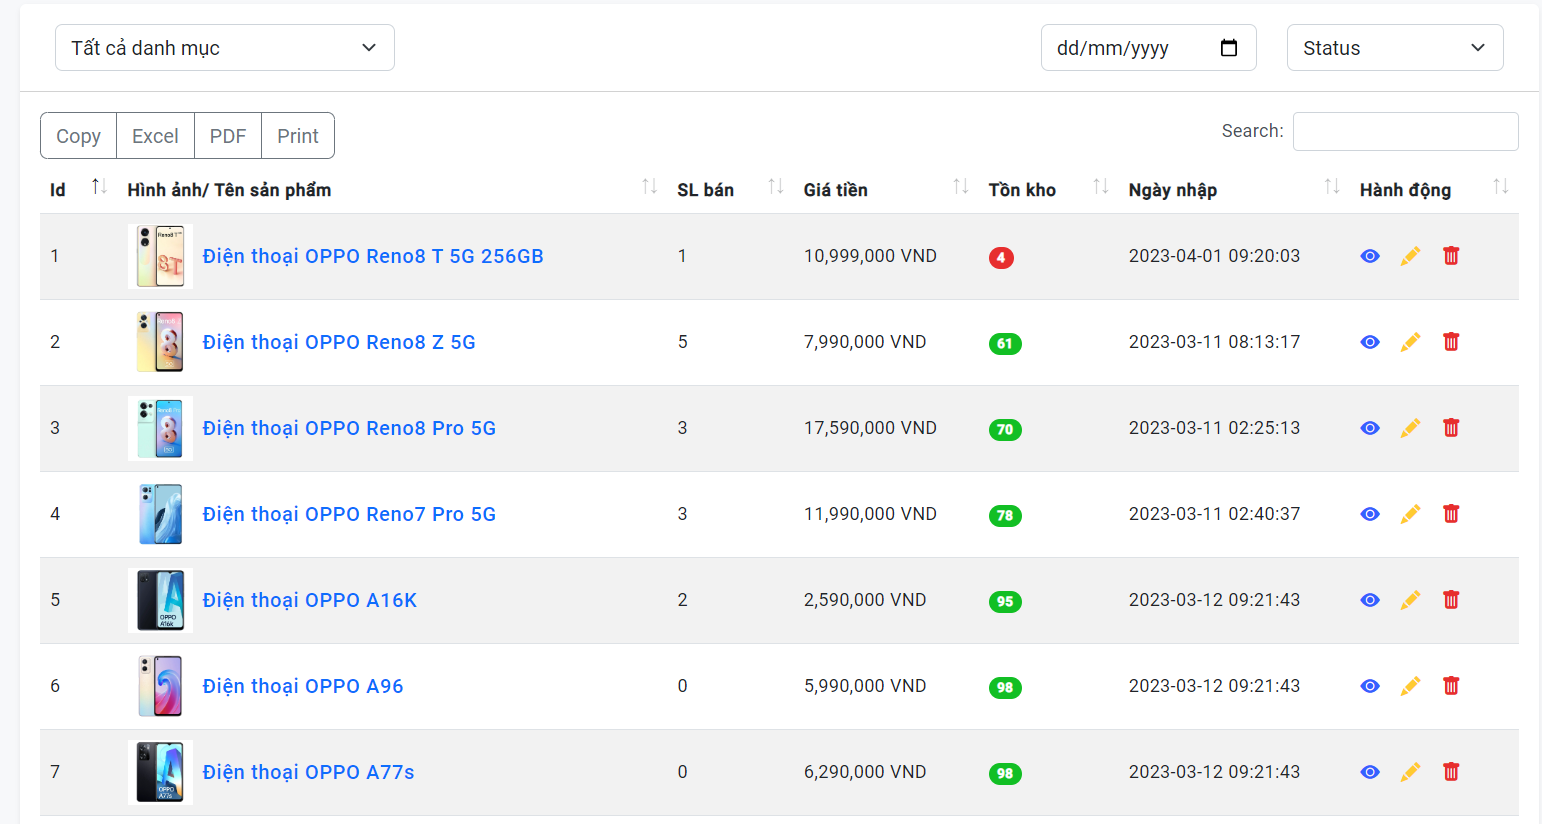Delete the OPPO A77s product
1542x824 pixels.
click(x=1451, y=772)
